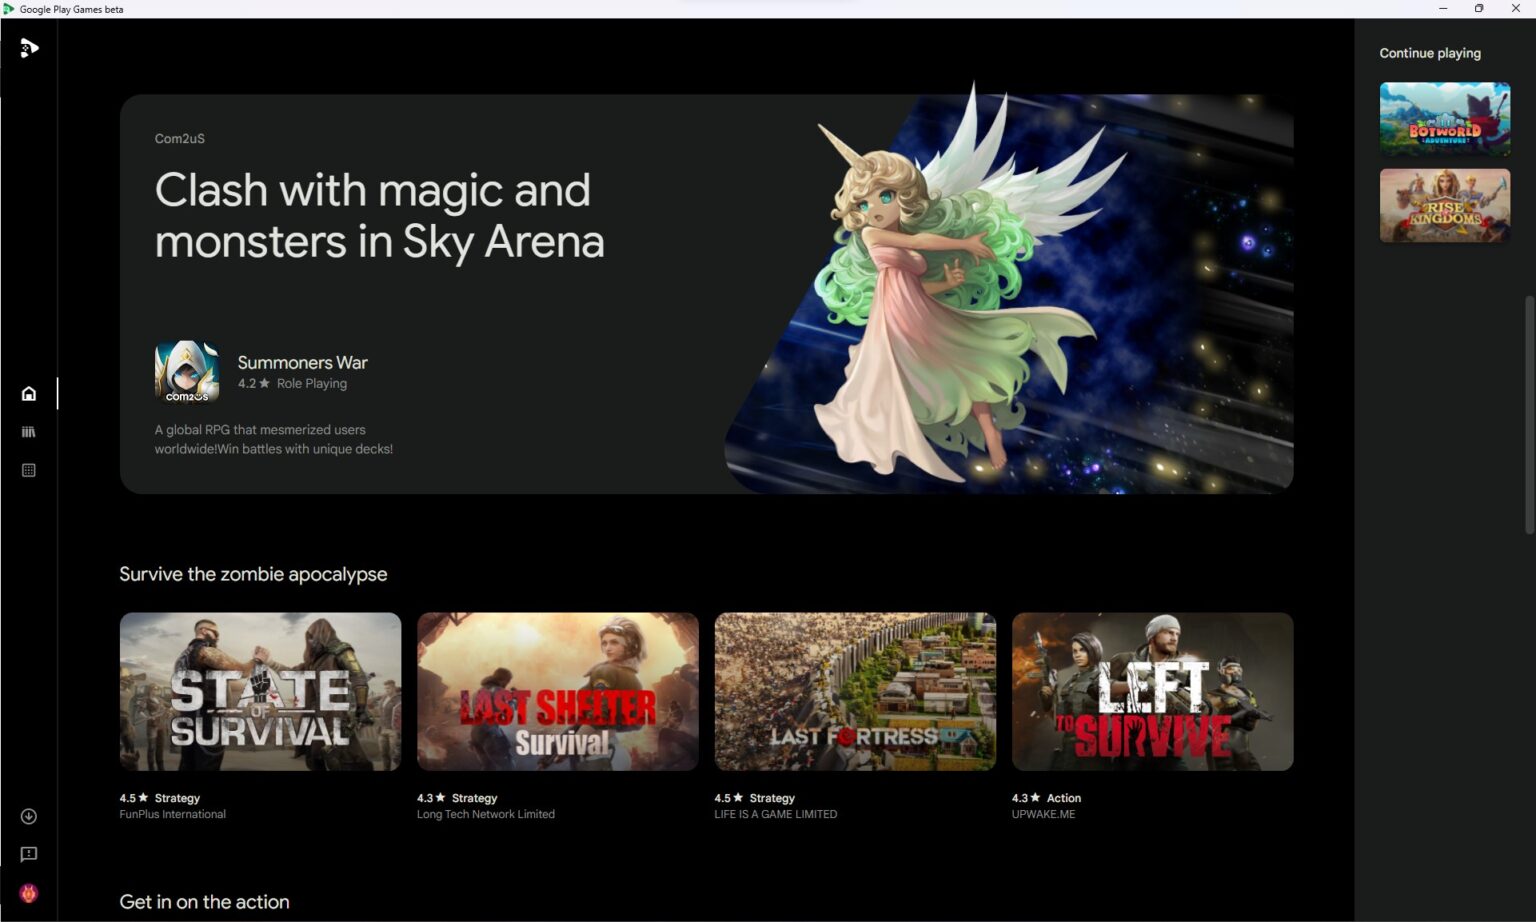
Task: Click the Summoners War description text
Action: (x=274, y=439)
